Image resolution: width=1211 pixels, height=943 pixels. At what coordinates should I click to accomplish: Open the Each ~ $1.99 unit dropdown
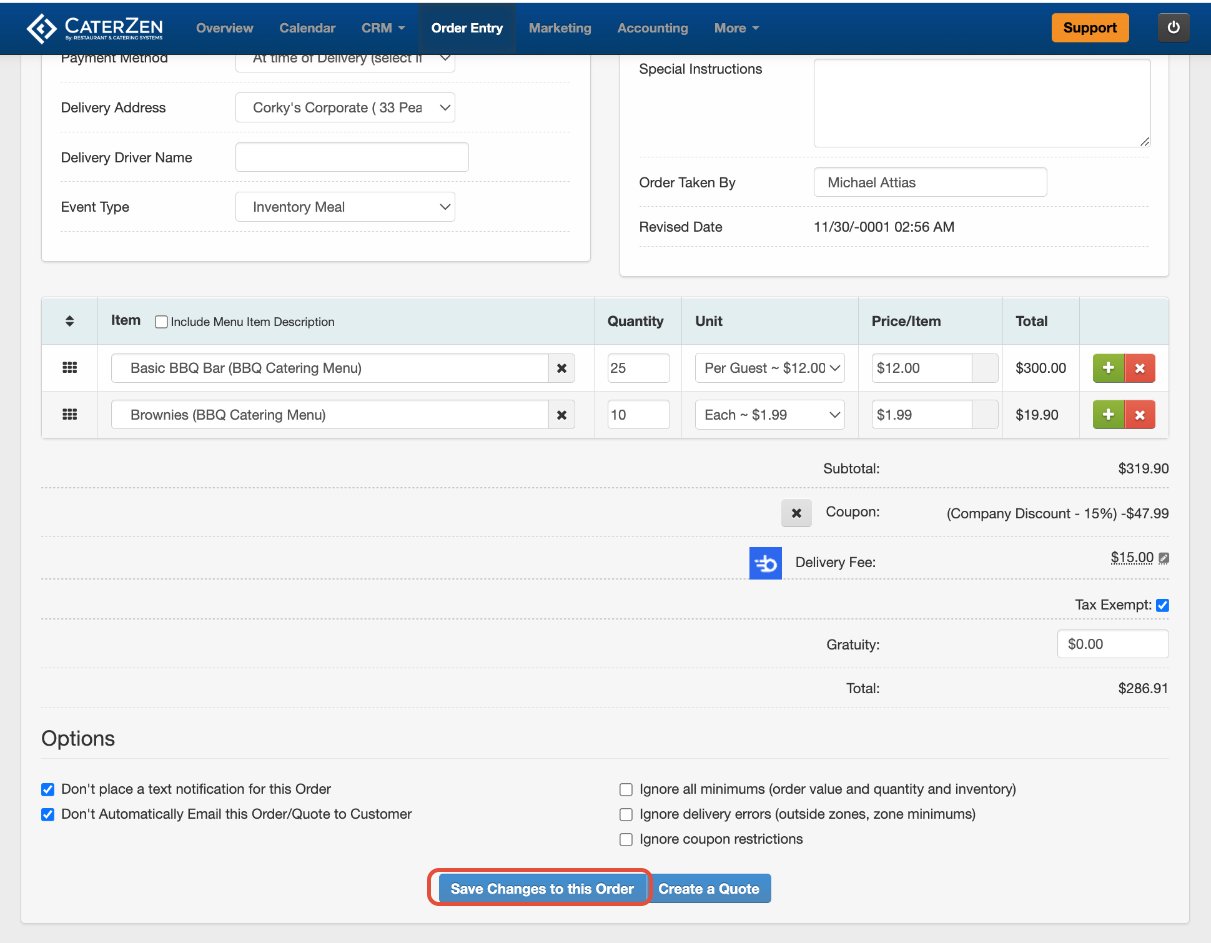tap(770, 414)
